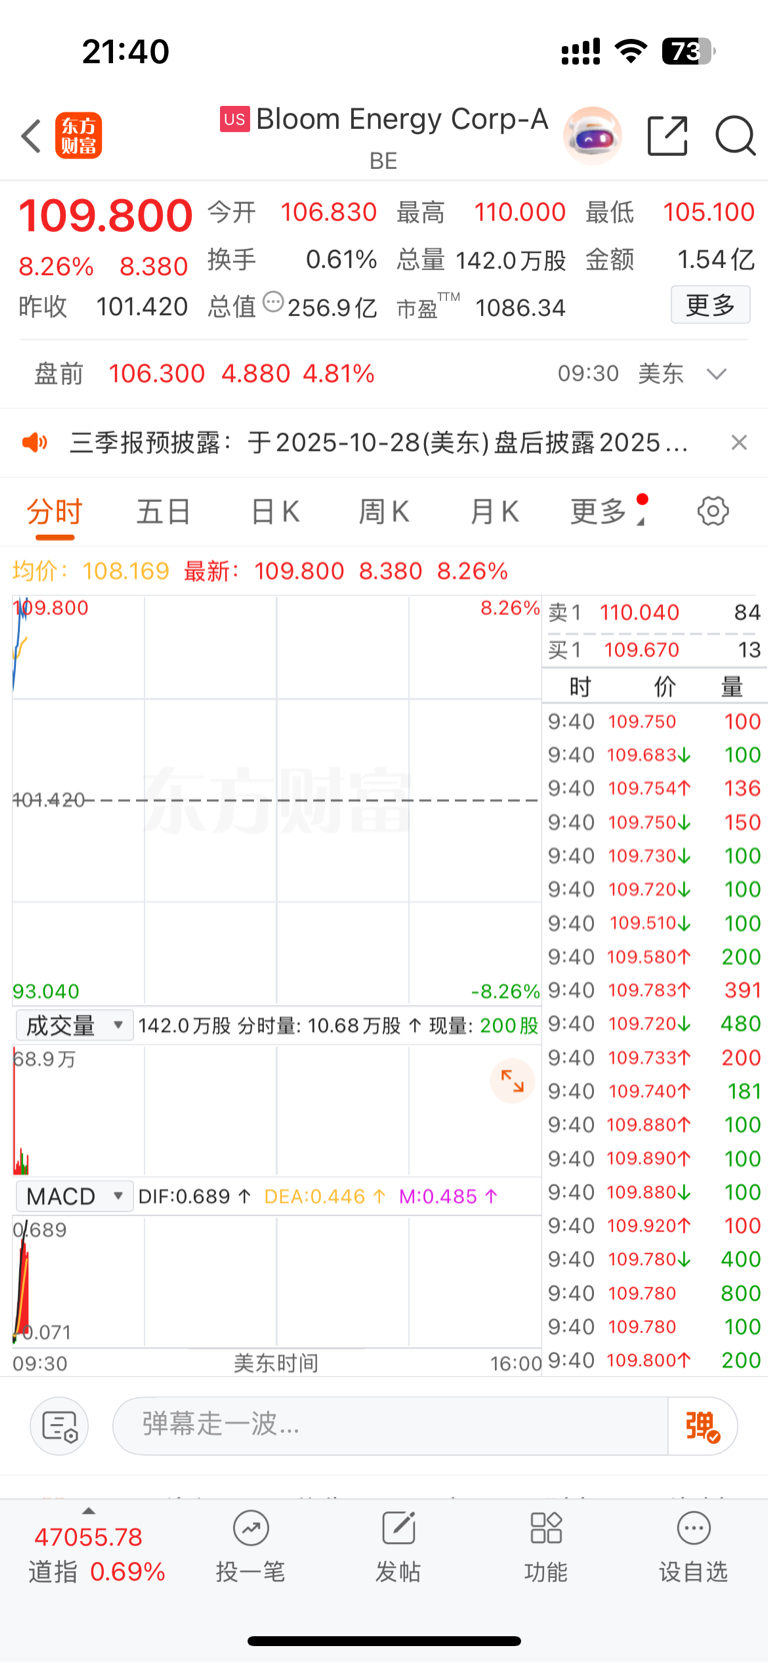Tap the 换手 0.61% value
The width and height of the screenshot is (768, 1663).
(x=341, y=260)
